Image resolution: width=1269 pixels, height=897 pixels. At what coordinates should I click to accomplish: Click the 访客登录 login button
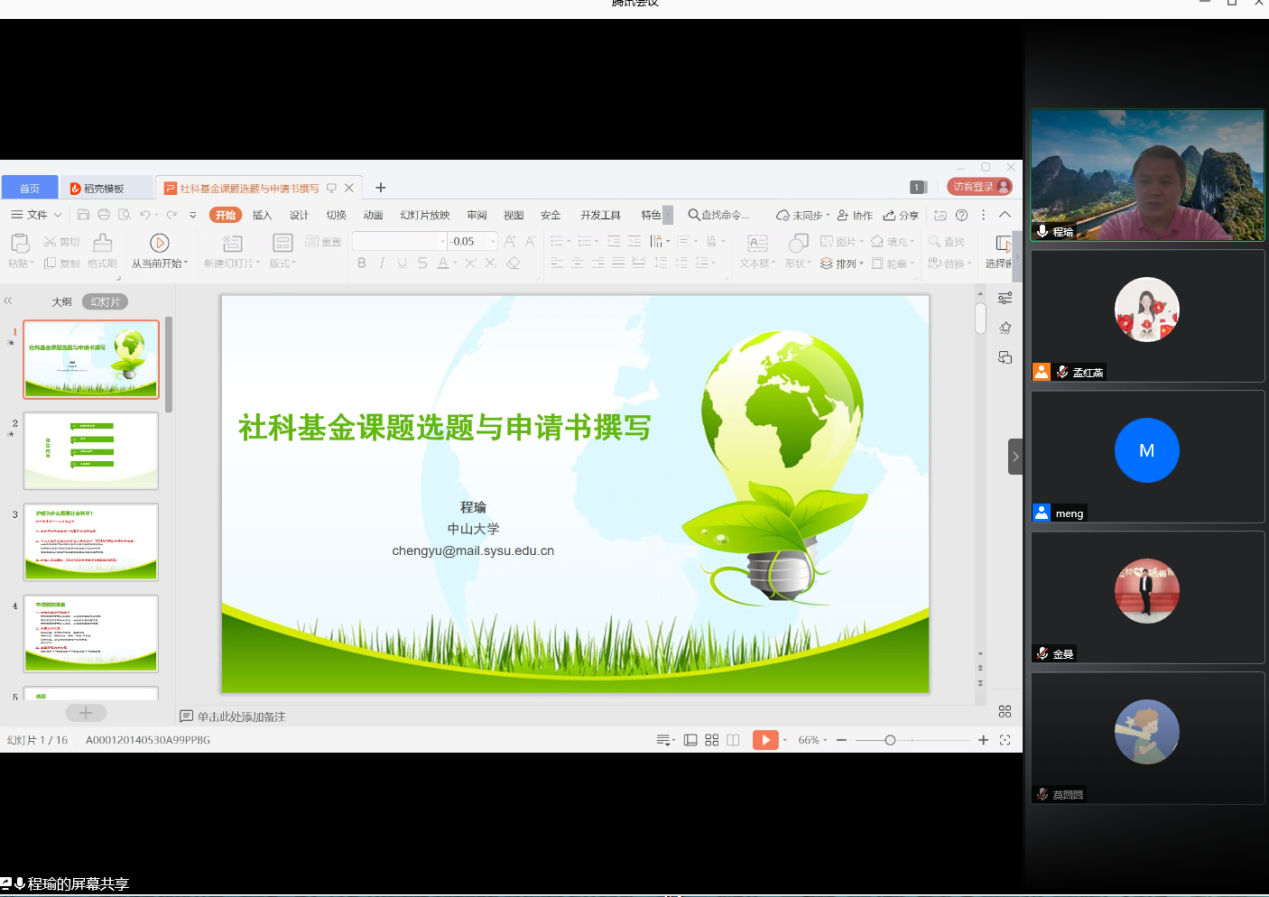tap(979, 187)
